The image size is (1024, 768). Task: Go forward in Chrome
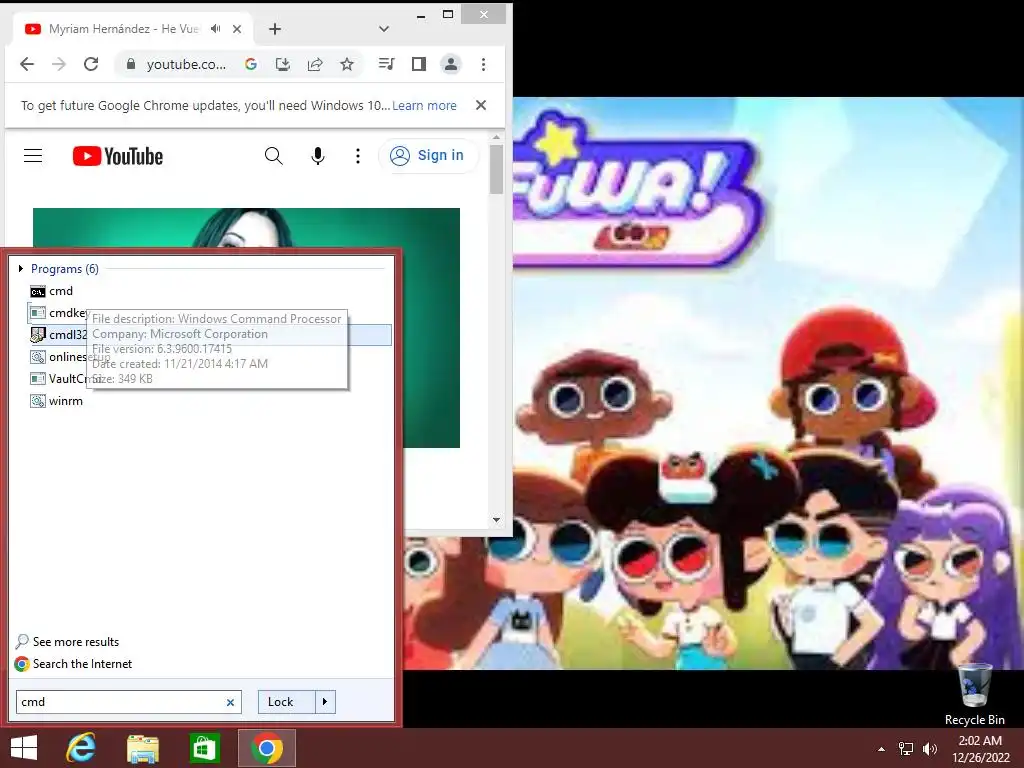pyautogui.click(x=59, y=64)
